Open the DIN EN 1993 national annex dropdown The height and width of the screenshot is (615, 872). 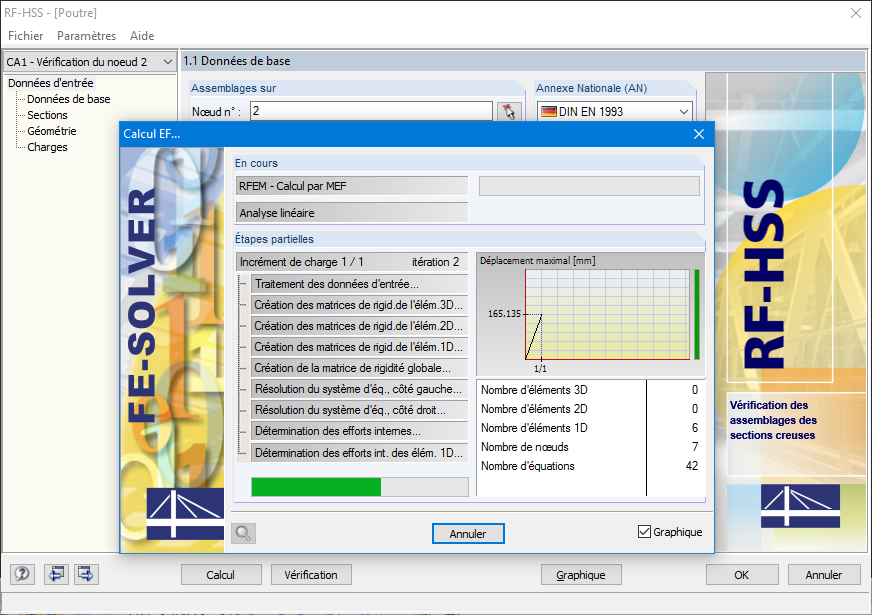click(615, 111)
